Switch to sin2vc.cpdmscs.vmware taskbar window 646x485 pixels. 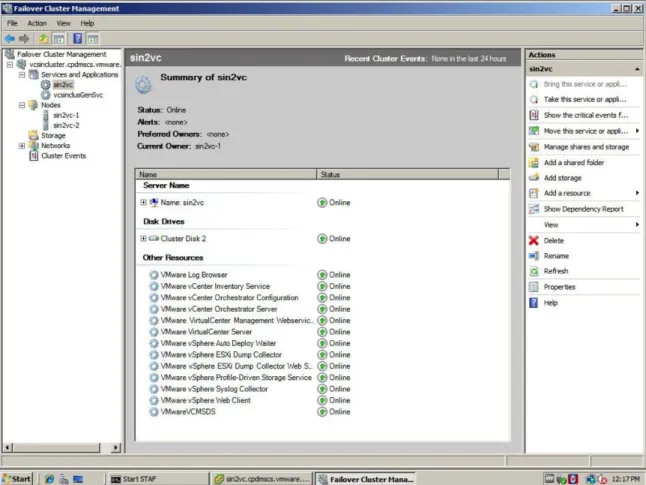tap(262, 479)
